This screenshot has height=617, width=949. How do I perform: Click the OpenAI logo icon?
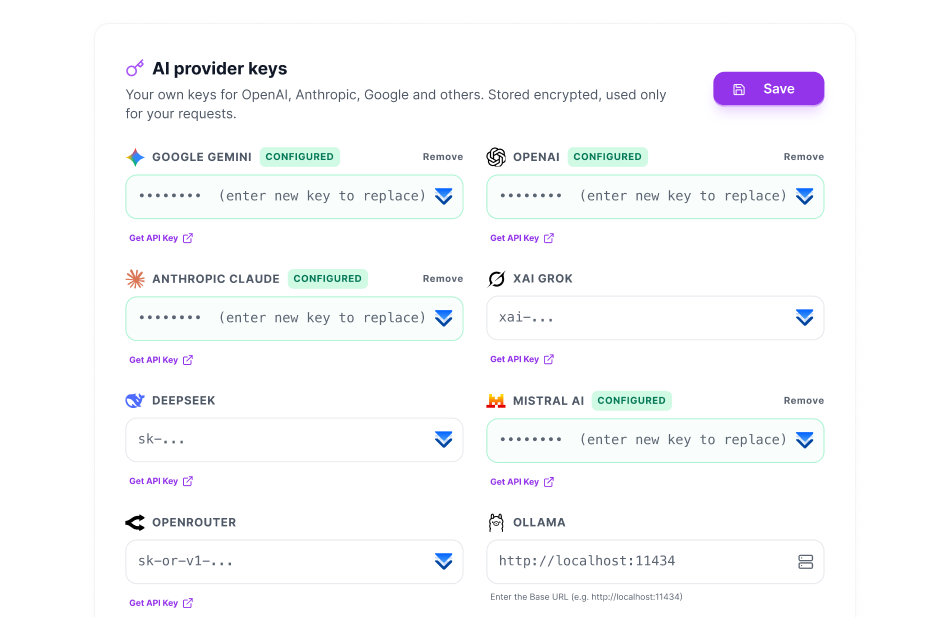496,157
